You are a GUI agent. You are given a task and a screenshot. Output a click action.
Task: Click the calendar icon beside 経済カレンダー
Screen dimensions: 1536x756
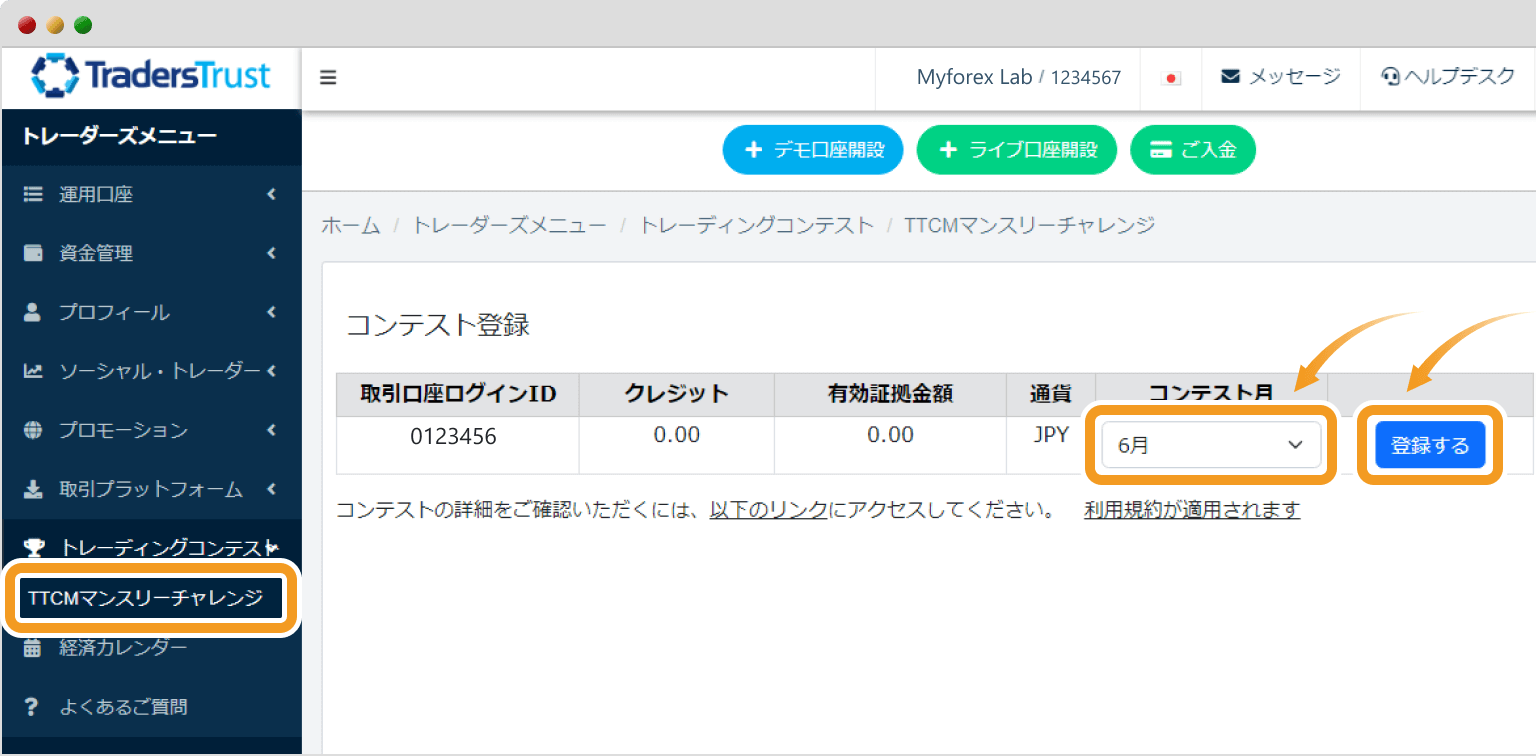[33, 648]
